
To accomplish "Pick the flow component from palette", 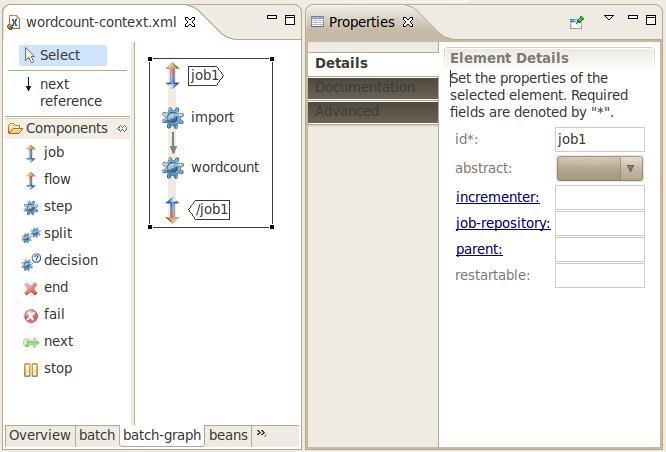I will (x=56, y=179).
